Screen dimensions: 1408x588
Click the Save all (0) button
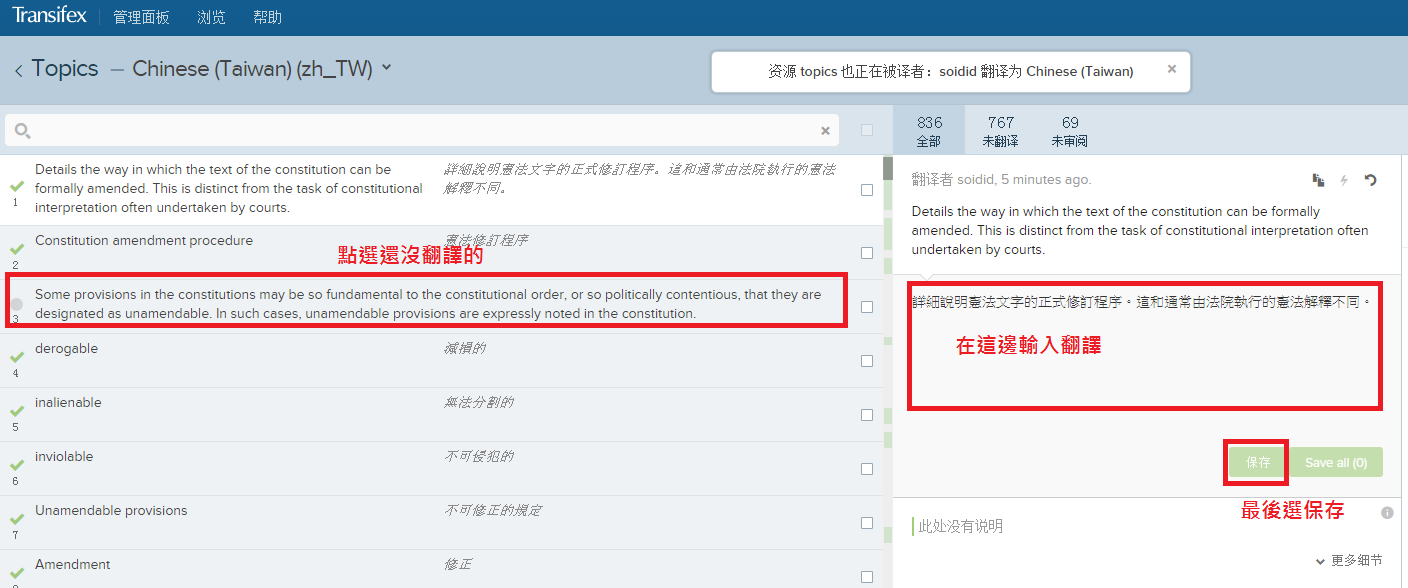[1336, 462]
